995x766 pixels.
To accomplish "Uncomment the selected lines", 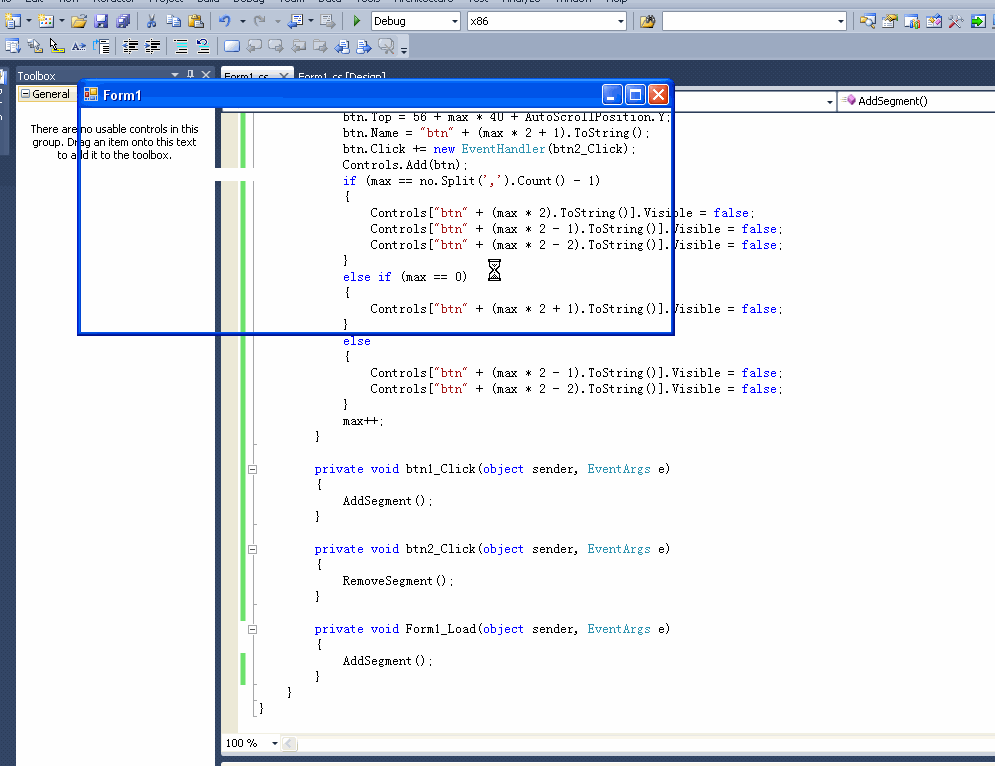I will tap(203, 46).
